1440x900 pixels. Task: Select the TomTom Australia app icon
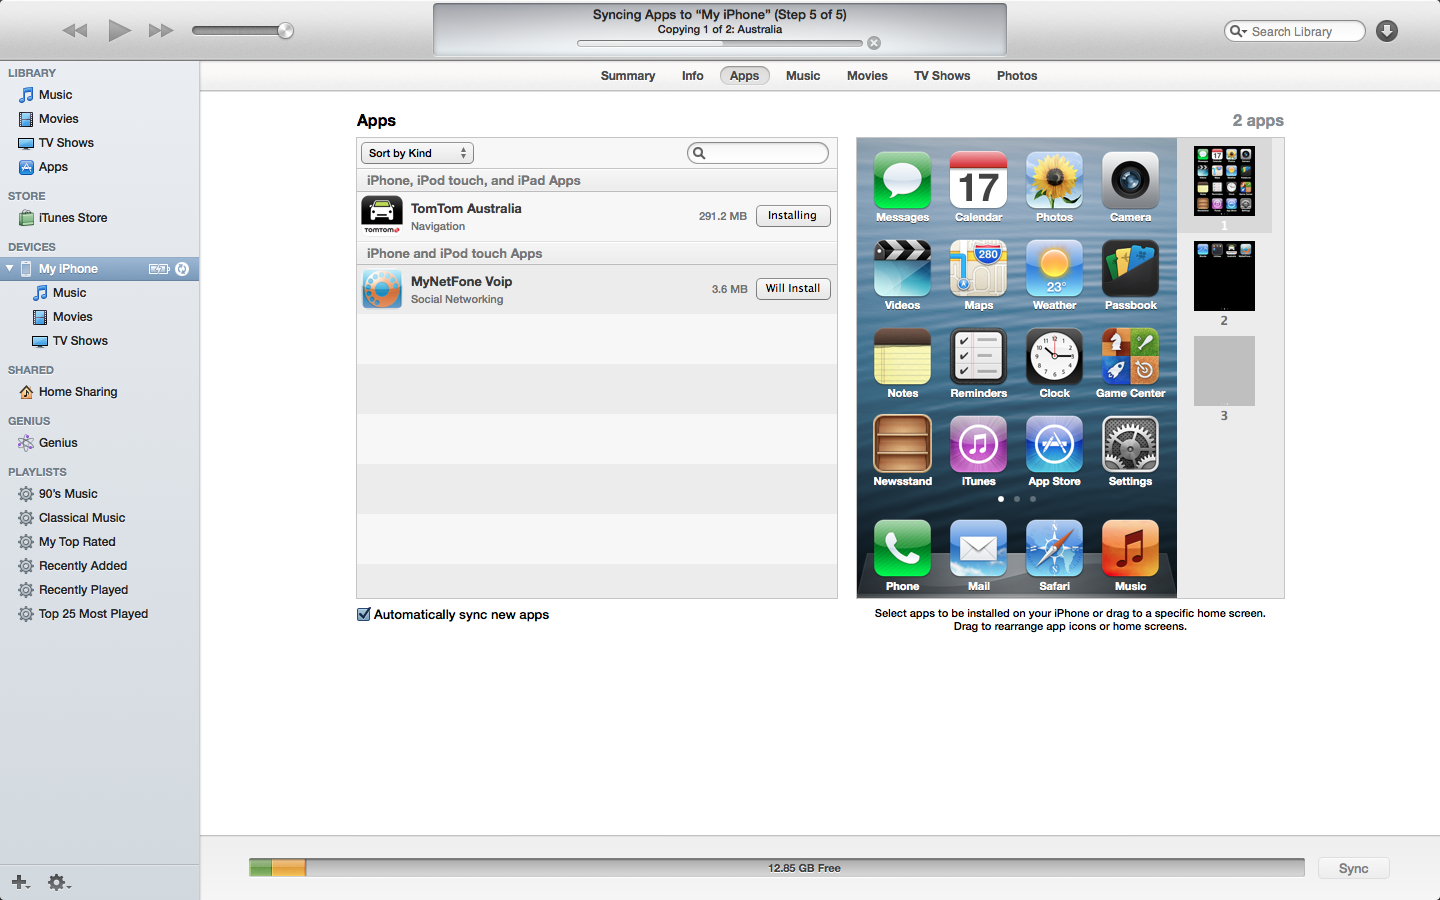tap(382, 215)
